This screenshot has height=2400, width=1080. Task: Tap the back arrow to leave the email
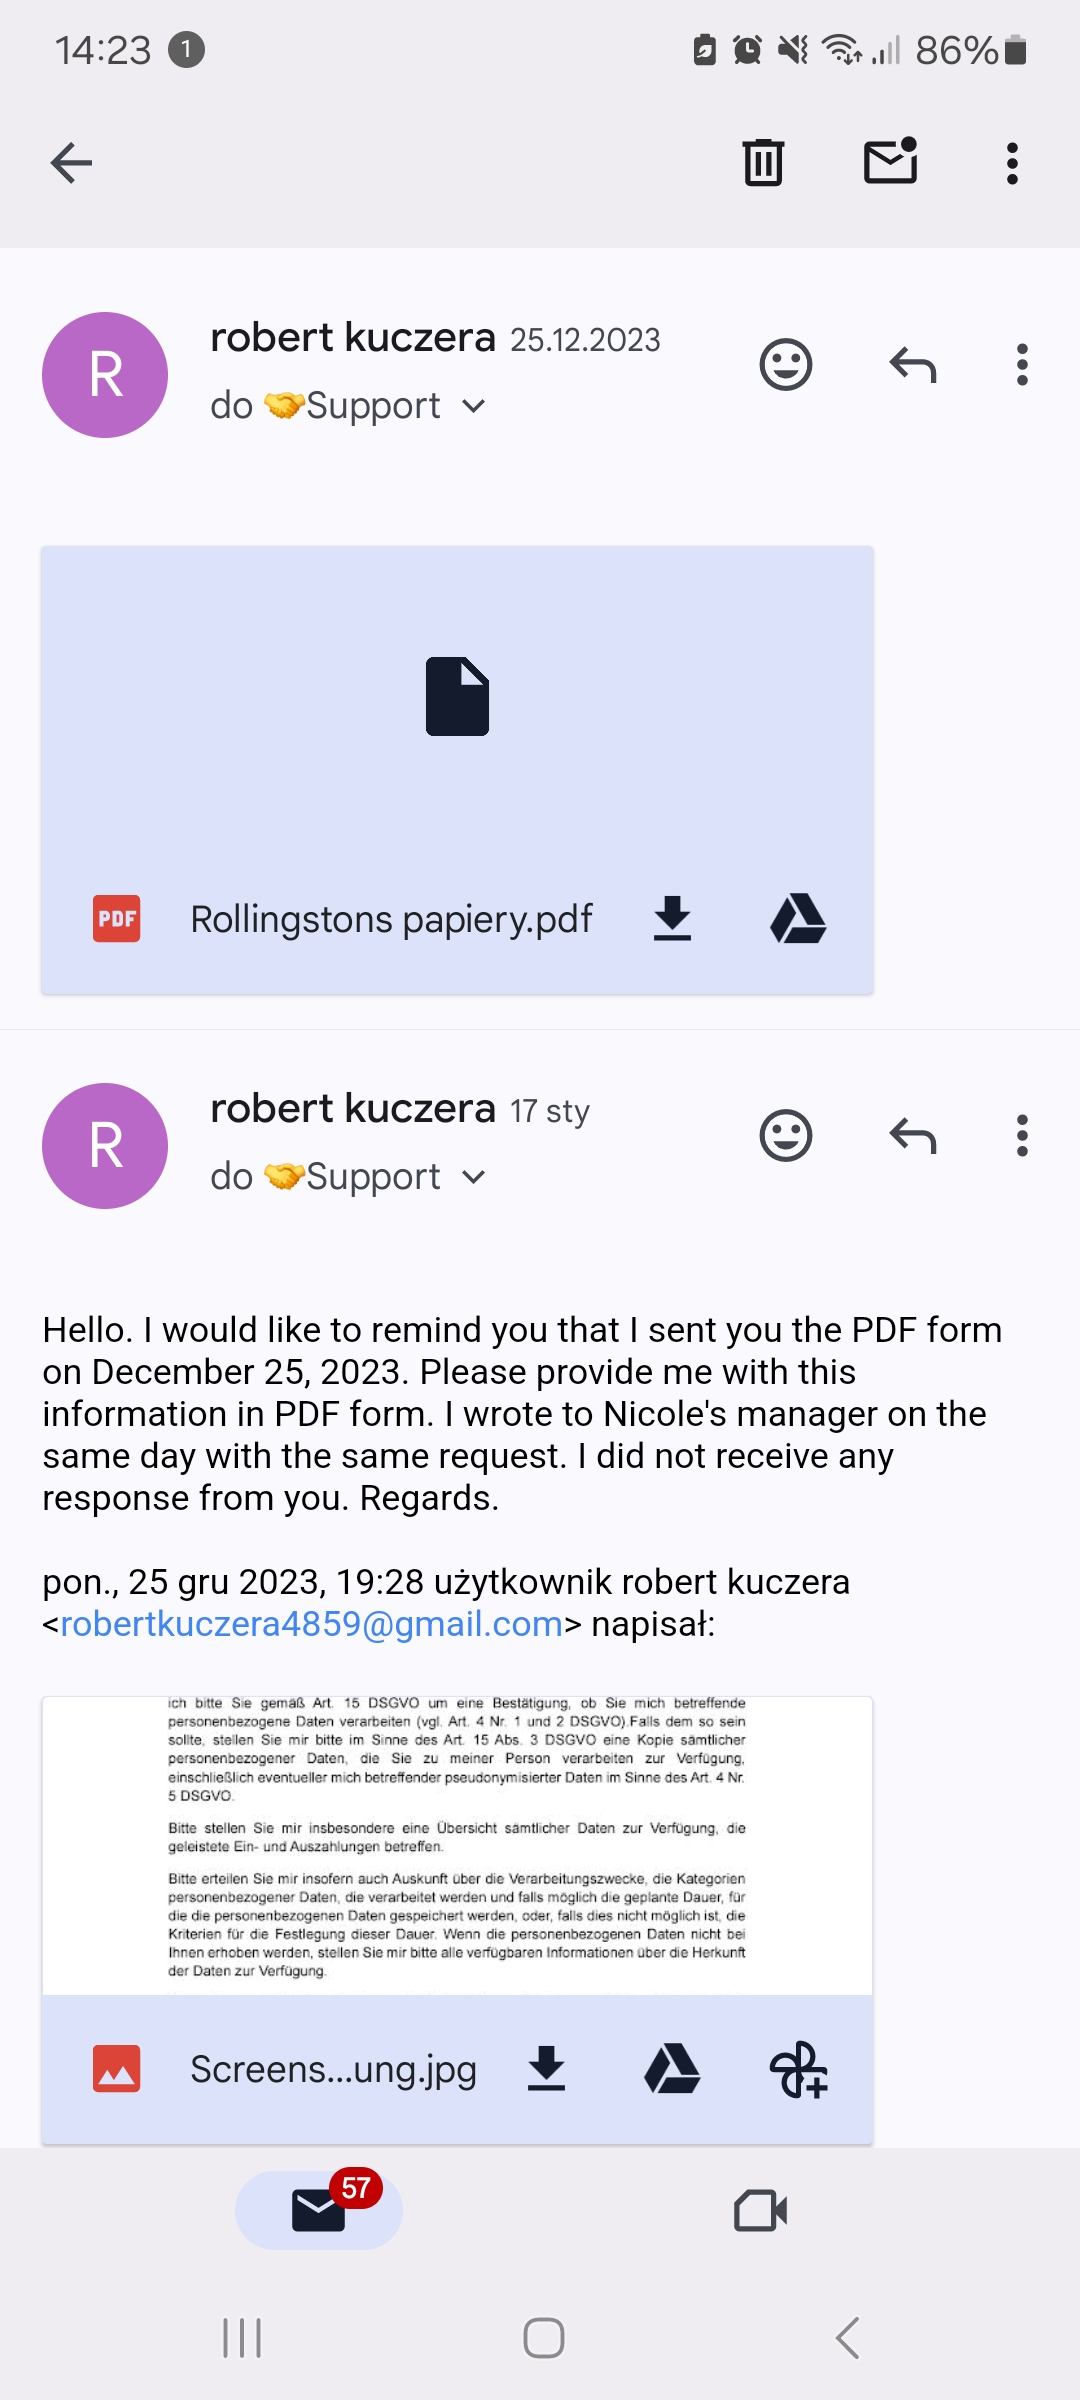tap(71, 163)
